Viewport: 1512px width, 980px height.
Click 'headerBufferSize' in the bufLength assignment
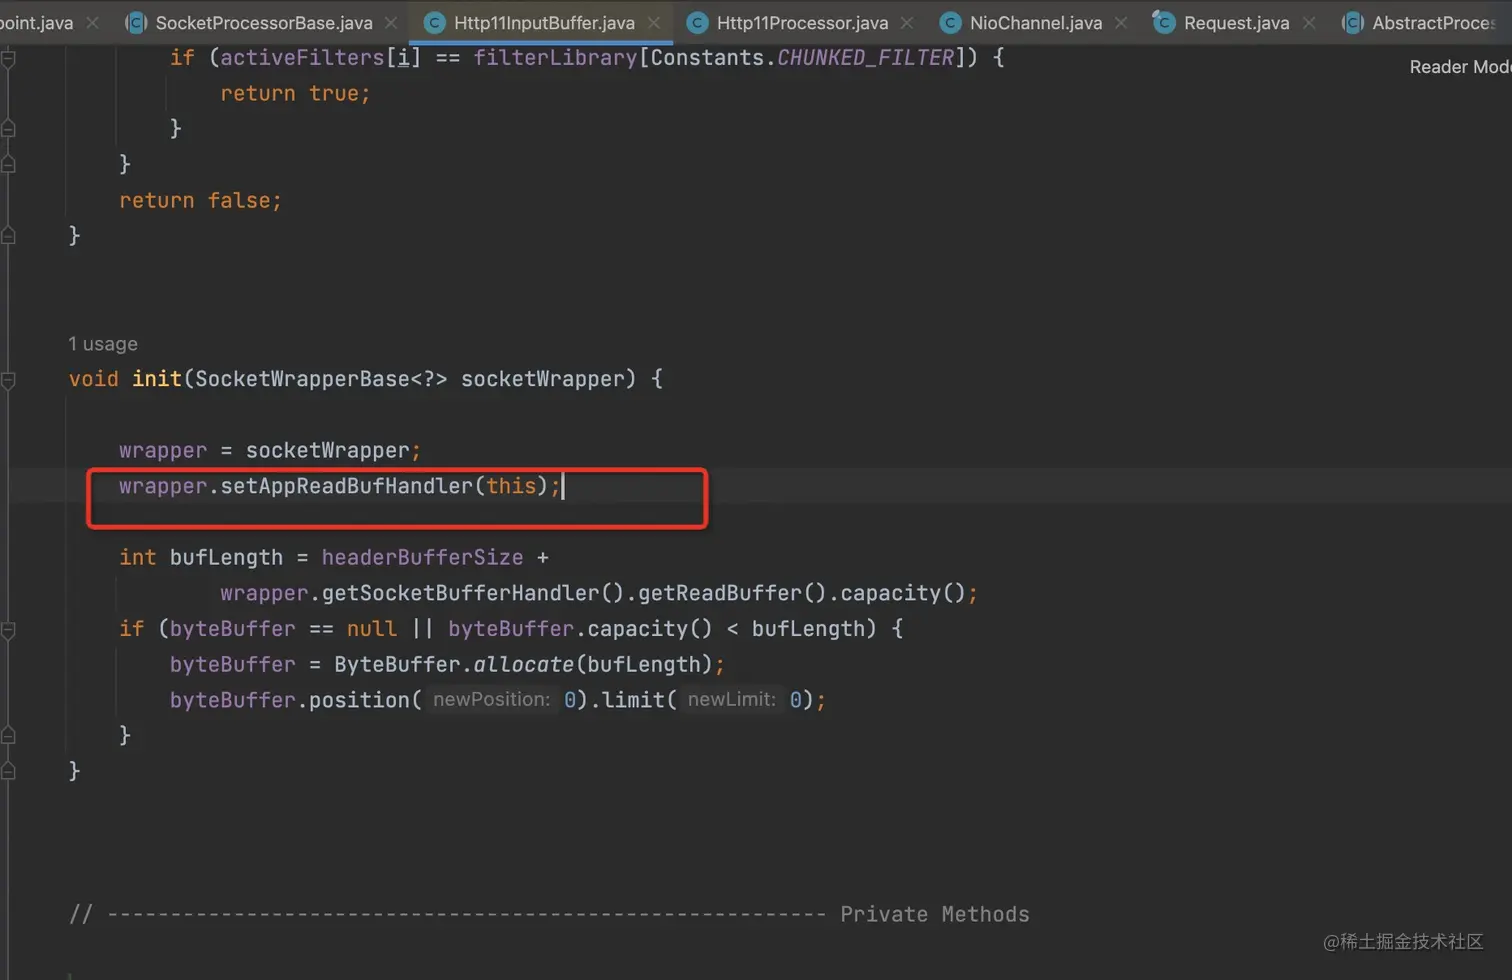[x=422, y=557]
